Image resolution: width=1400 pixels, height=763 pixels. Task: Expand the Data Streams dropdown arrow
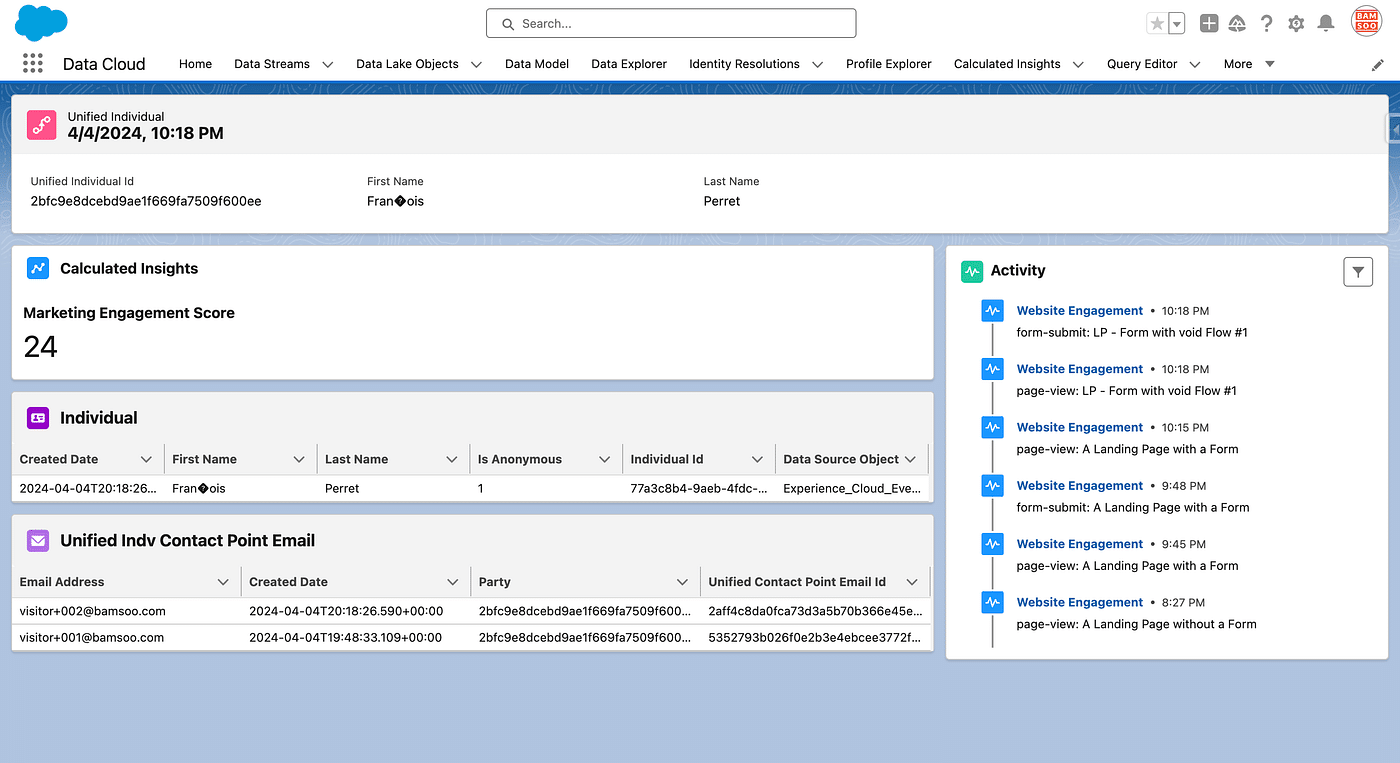pos(328,64)
